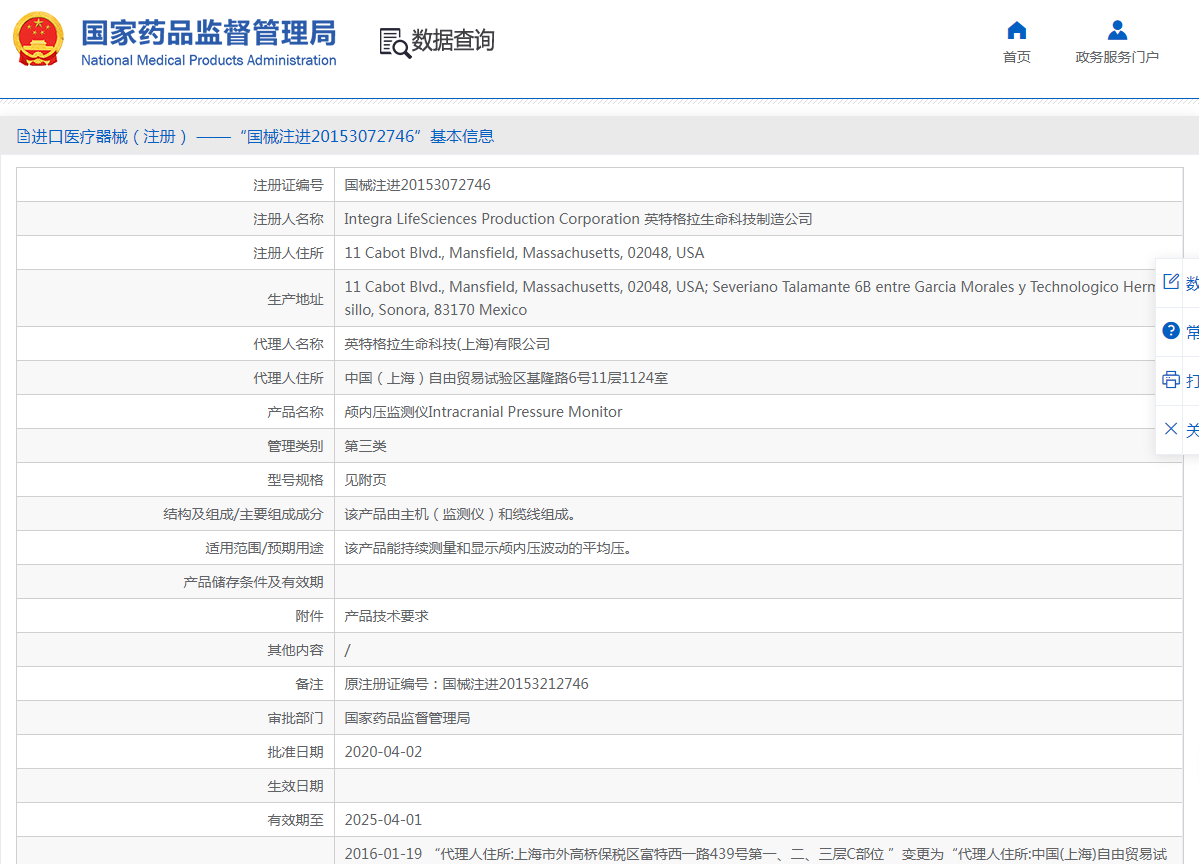Image resolution: width=1199 pixels, height=864 pixels.
Task: Click the agent name 英特格拉生命科技(上海)有限公司
Action: pos(447,344)
